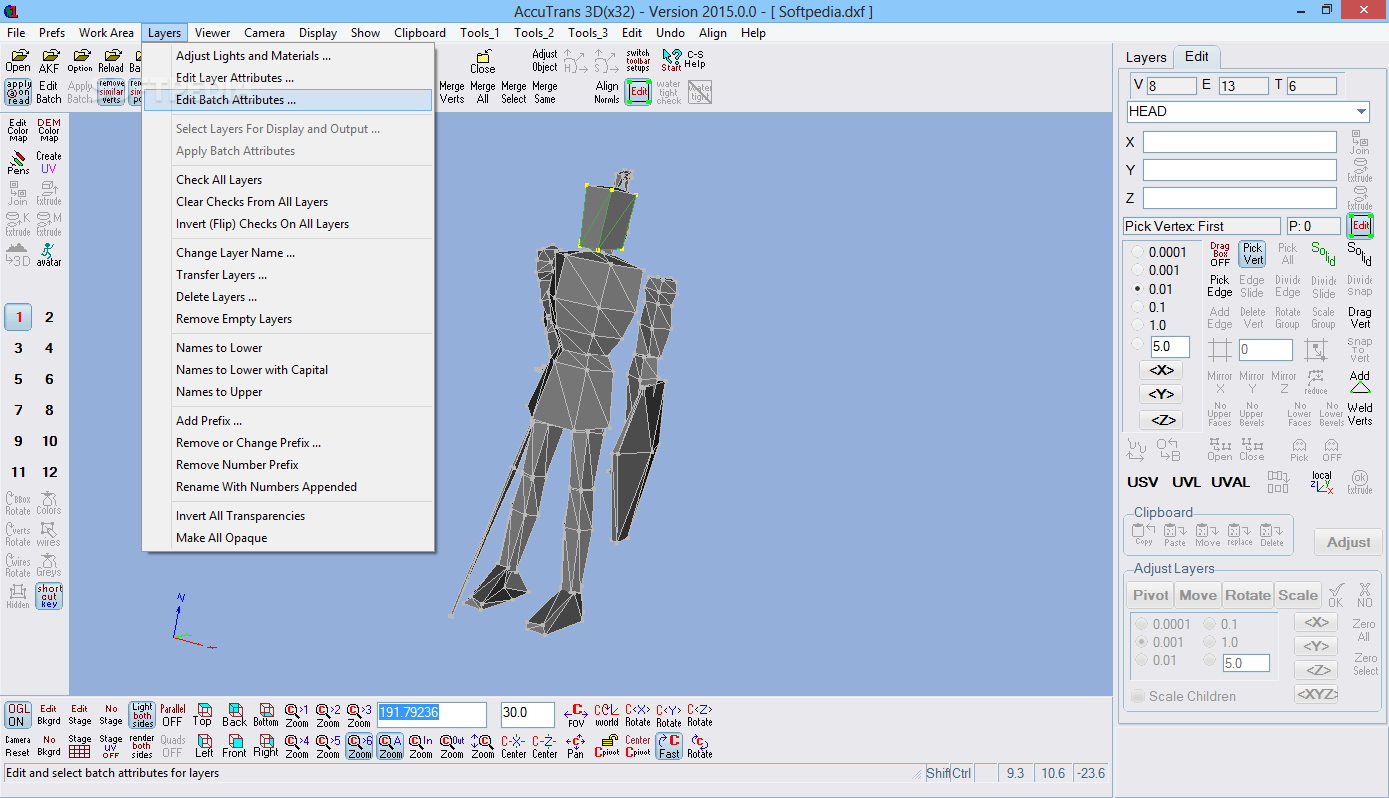The height and width of the screenshot is (798, 1389).
Task: Open the File menu
Action: (16, 33)
